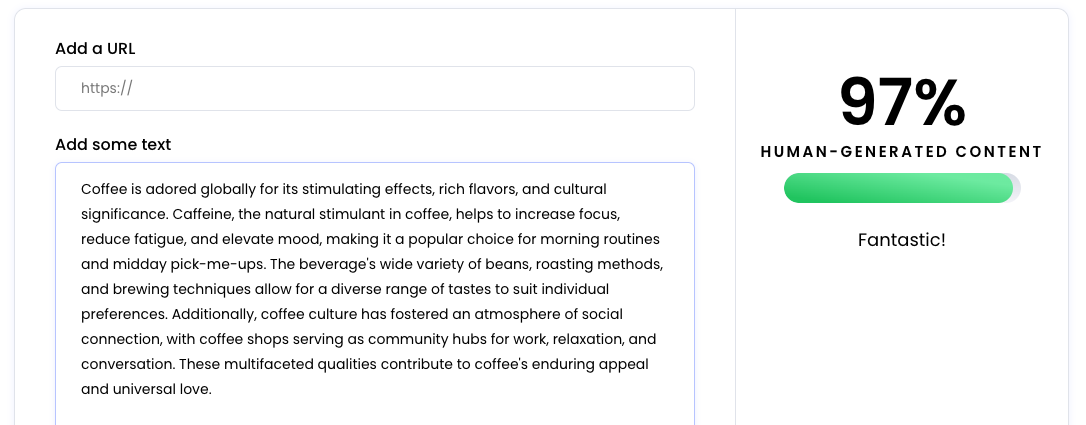1086x425 pixels.
Task: Click the 'Human-Generated Content' label
Action: pyautogui.click(x=902, y=152)
